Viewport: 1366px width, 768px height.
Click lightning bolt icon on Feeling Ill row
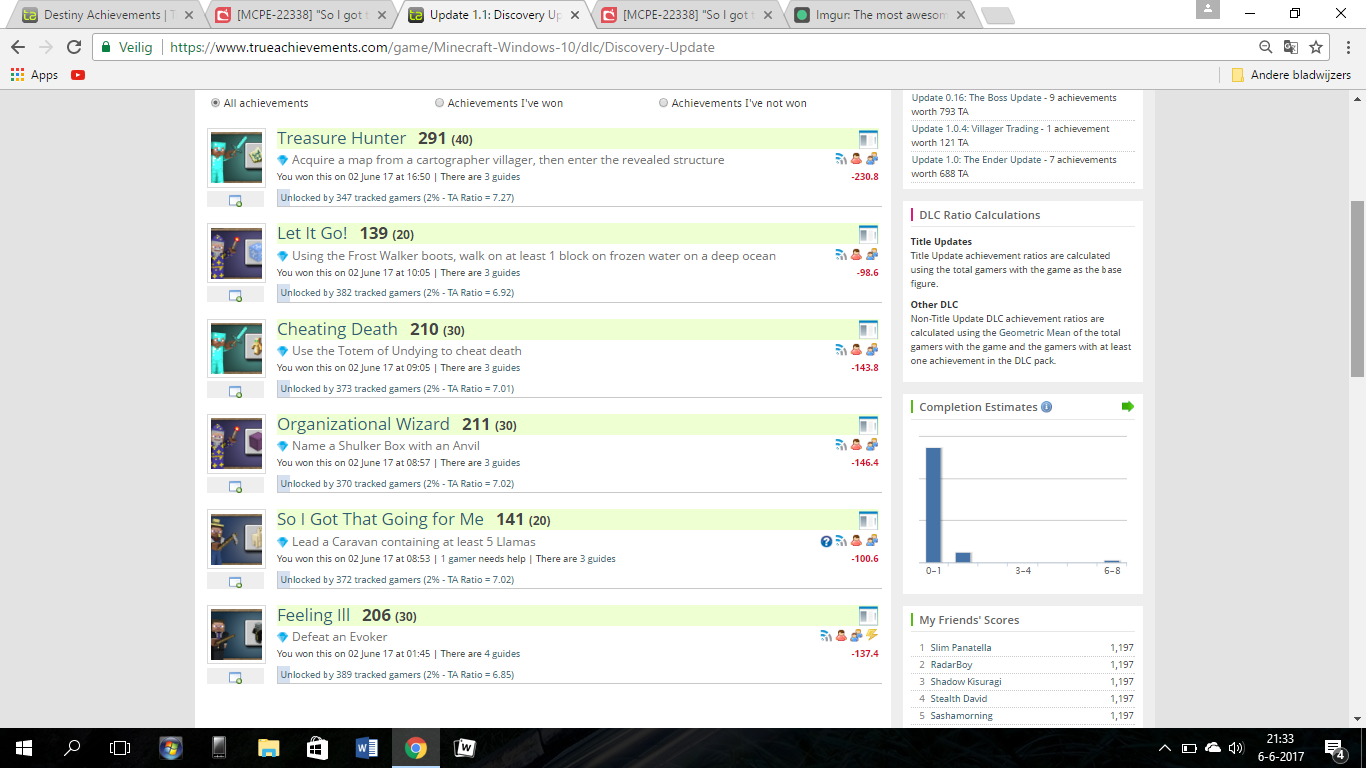[872, 636]
